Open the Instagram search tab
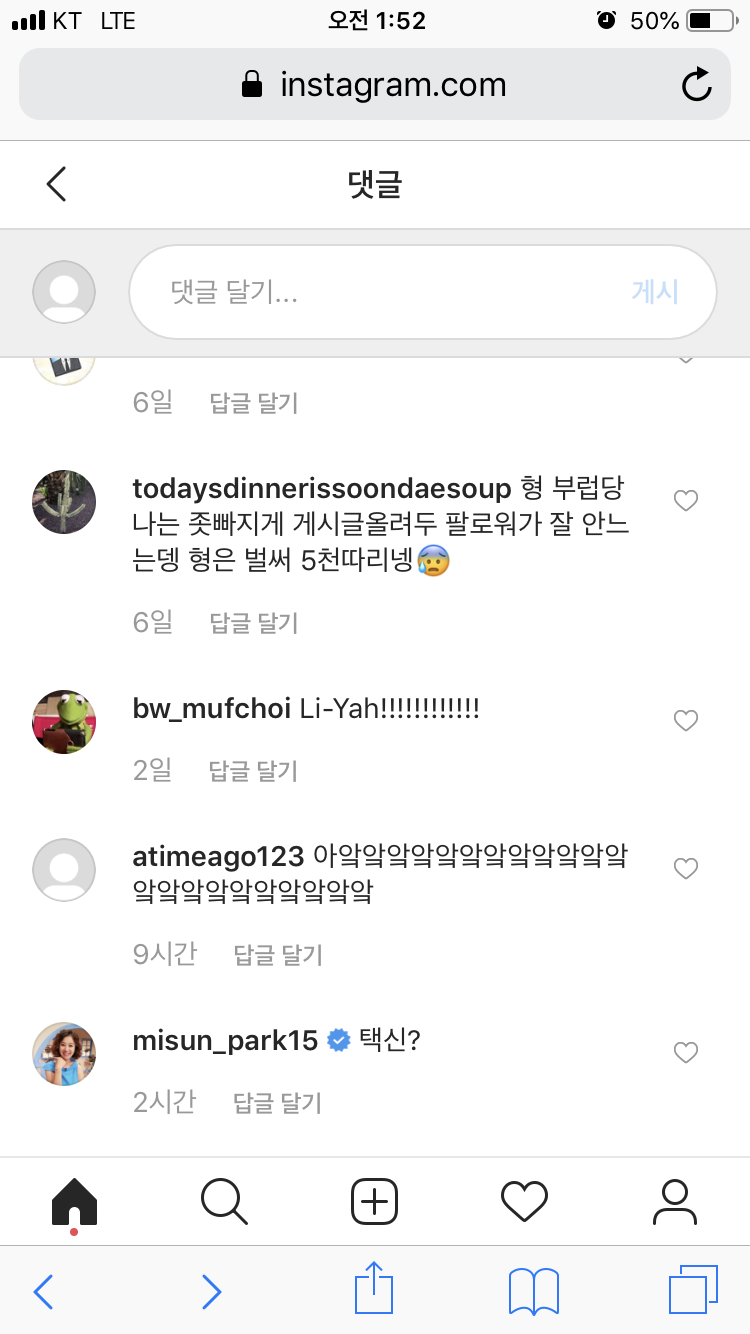This screenshot has height=1334, width=750. pos(224,1201)
